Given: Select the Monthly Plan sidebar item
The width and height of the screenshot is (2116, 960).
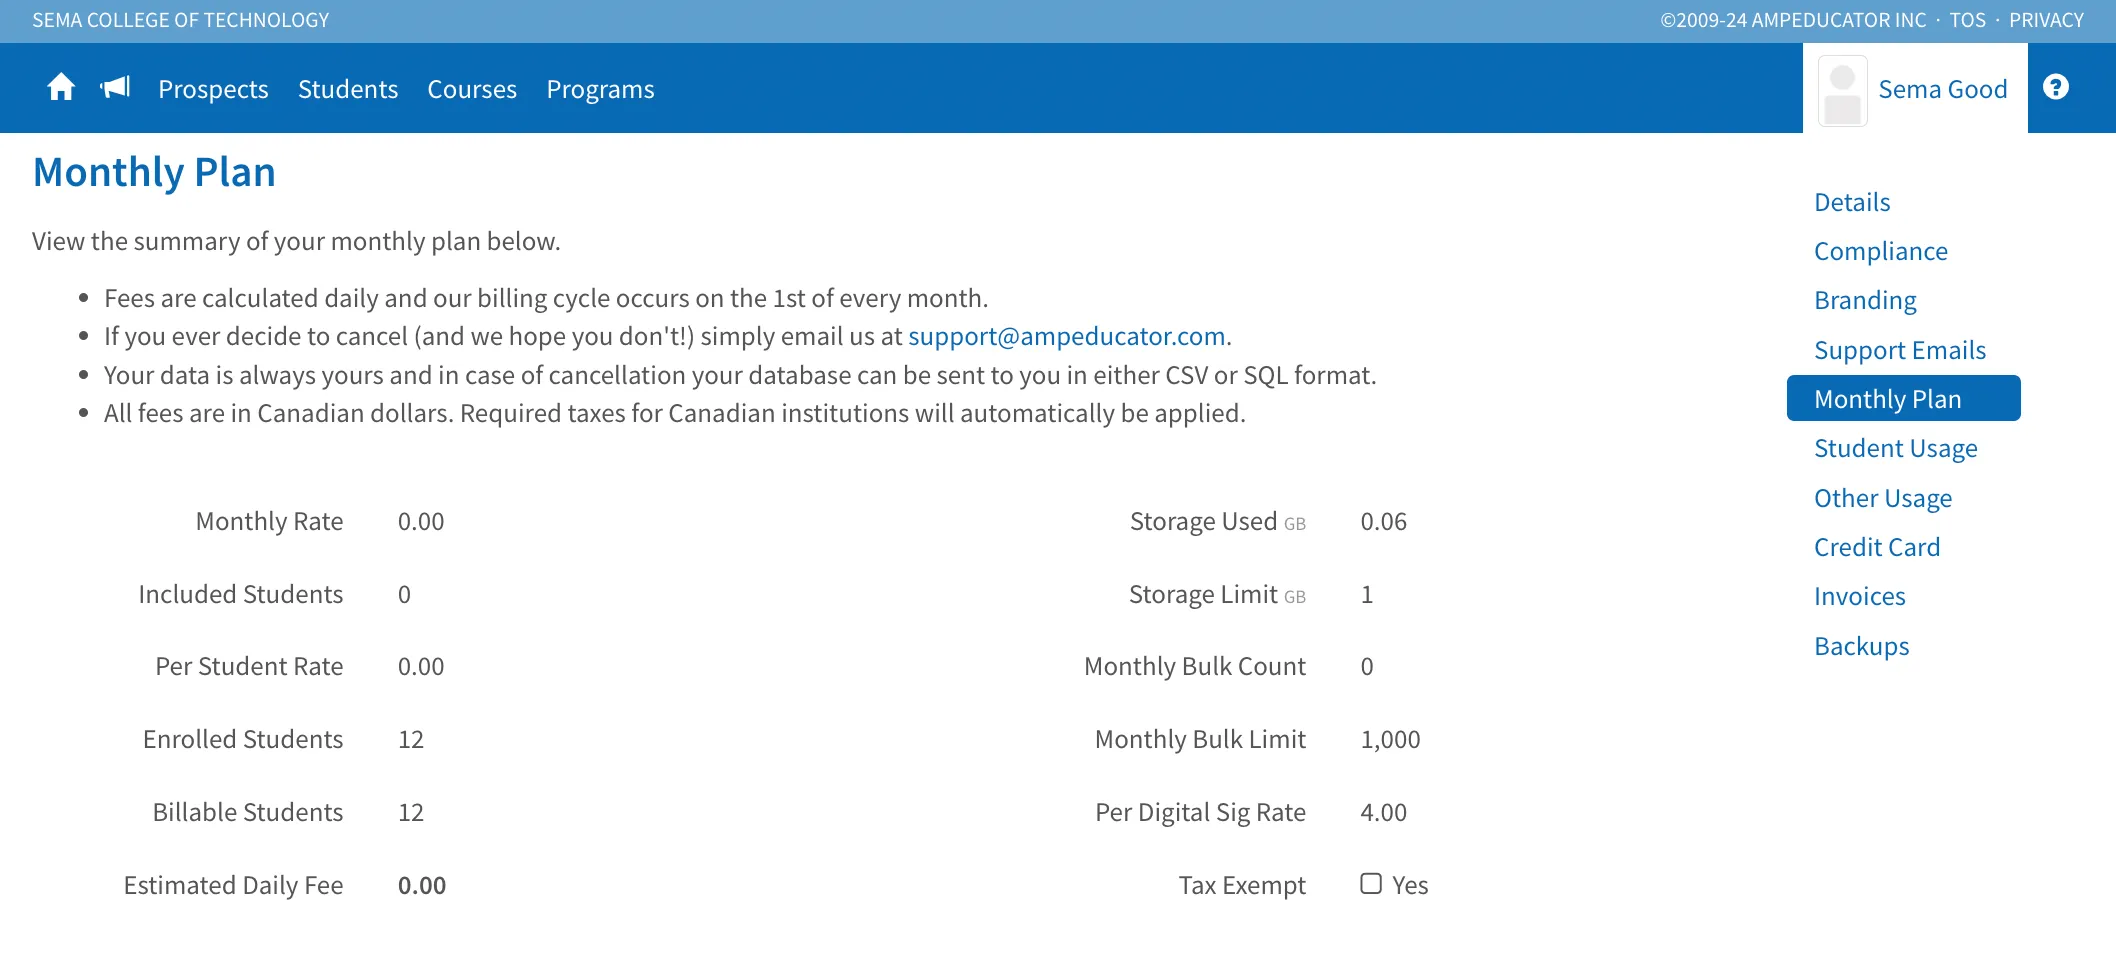Looking at the screenshot, I should pos(1903,398).
